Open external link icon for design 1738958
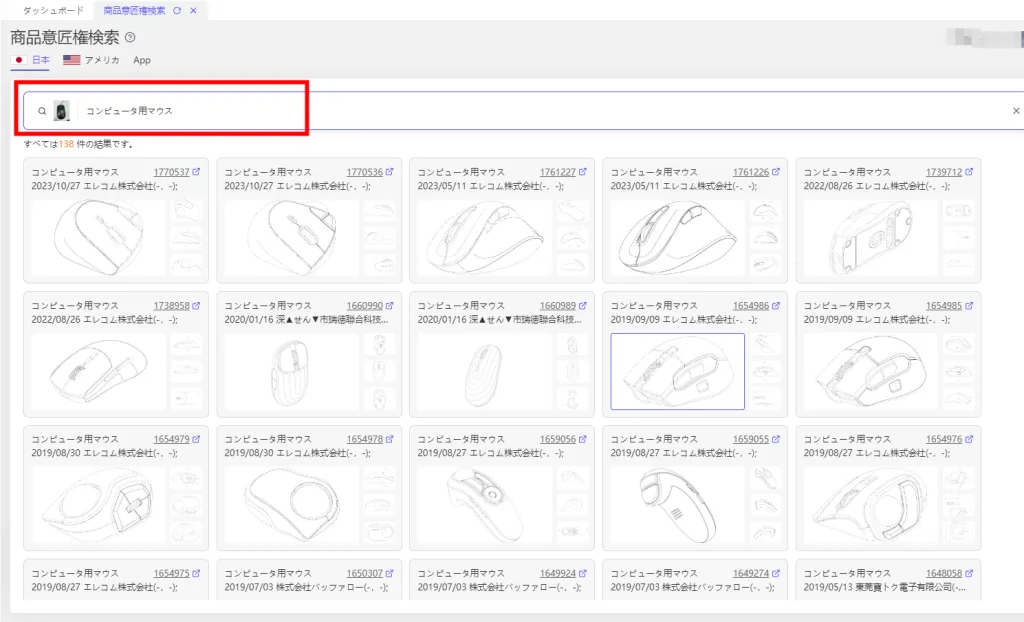This screenshot has height=622, width=1024. [197, 305]
